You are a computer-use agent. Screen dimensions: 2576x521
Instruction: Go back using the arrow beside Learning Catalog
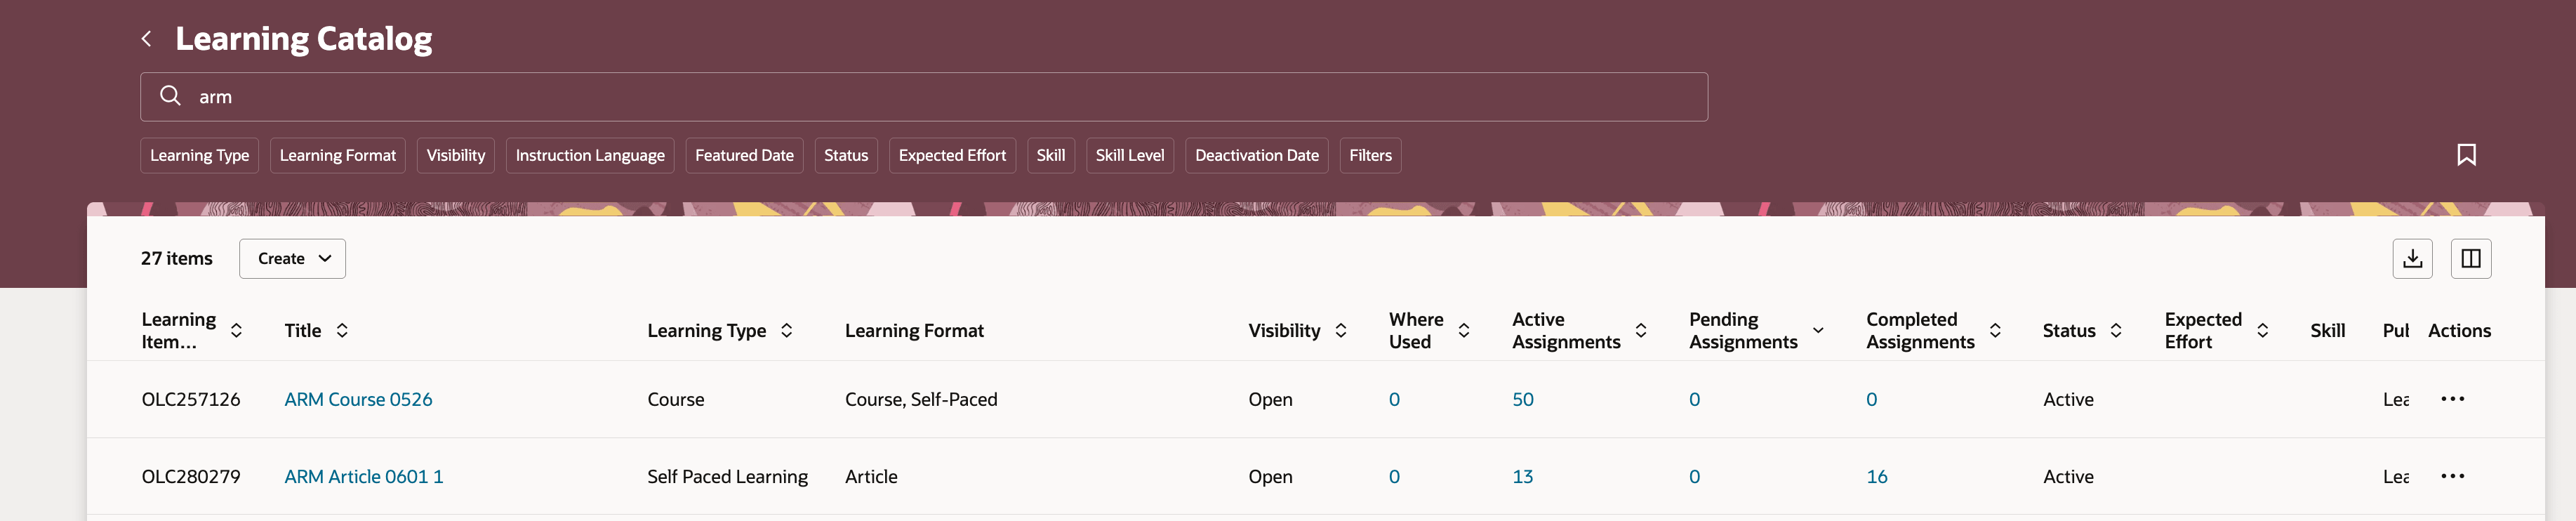tap(146, 39)
